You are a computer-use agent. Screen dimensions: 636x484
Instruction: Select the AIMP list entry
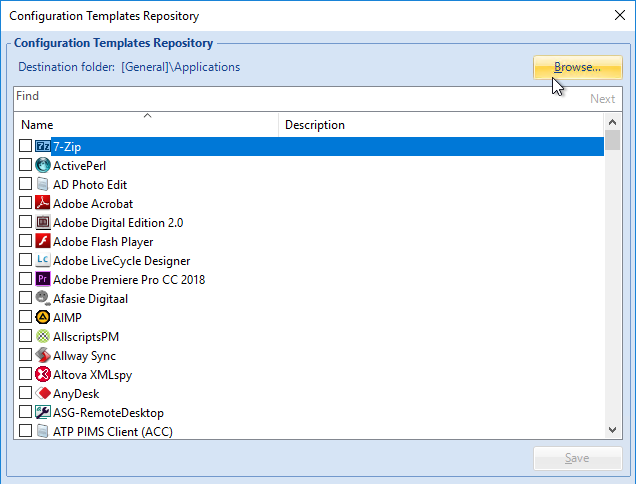tap(67, 318)
